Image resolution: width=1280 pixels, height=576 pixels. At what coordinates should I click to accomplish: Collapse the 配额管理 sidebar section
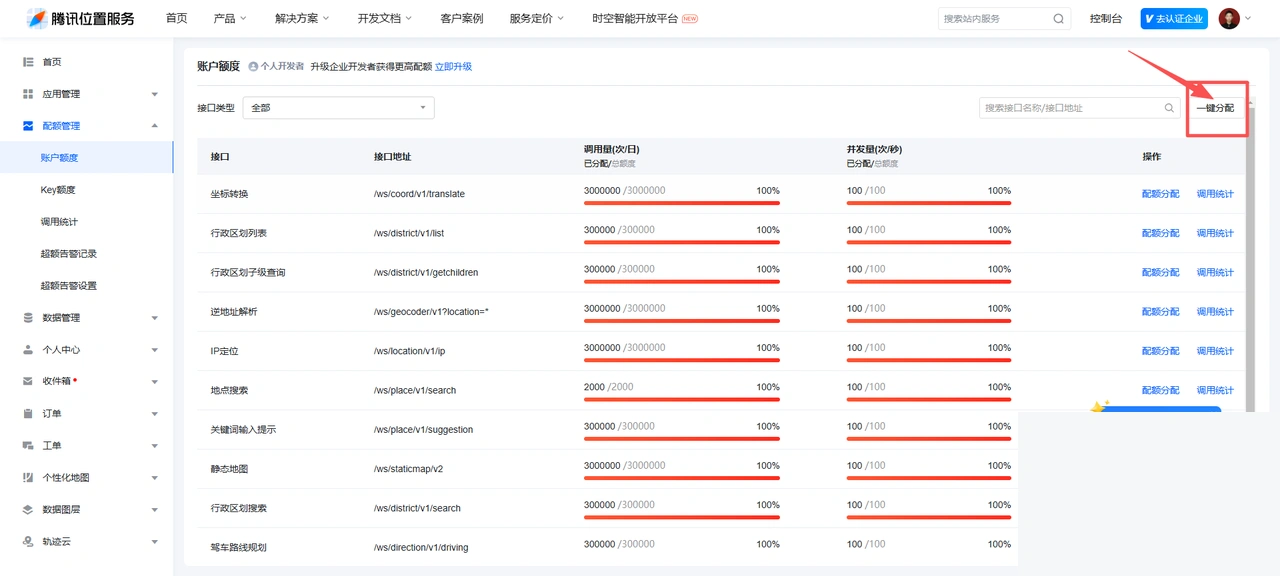click(x=154, y=126)
